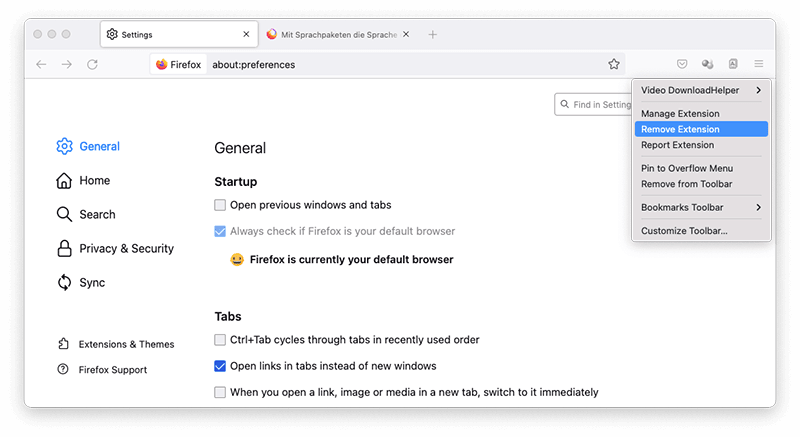Open the Firefox hamburger application menu
This screenshot has width=800, height=437.
pos(759,64)
